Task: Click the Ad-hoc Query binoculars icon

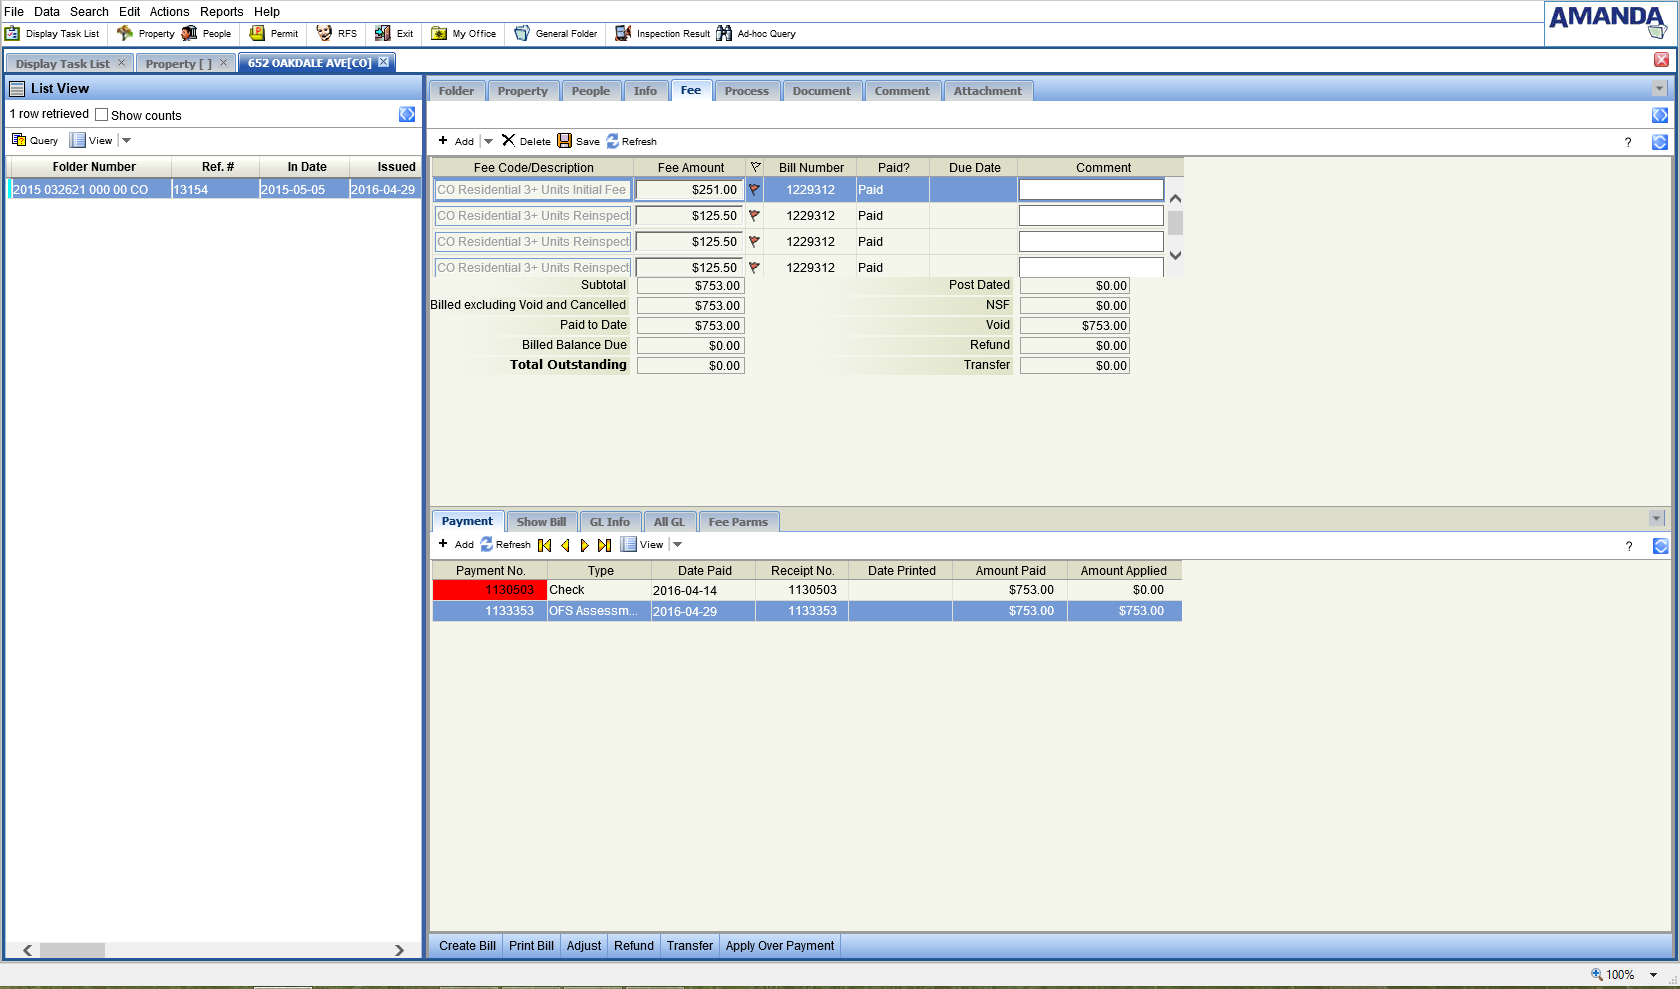Action: (x=724, y=34)
